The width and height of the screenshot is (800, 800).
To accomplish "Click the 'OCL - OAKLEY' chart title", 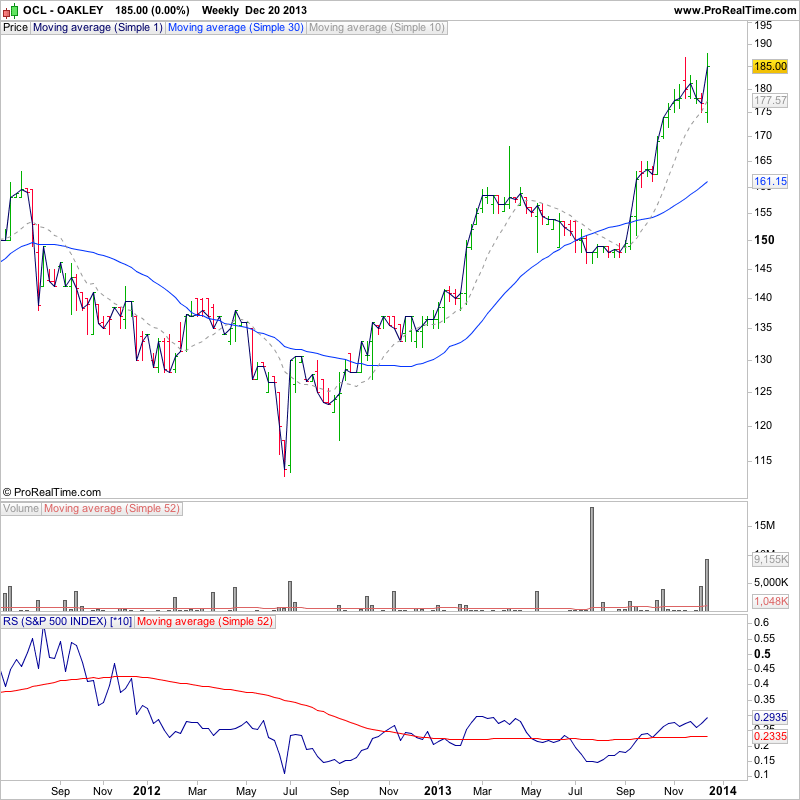I will pyautogui.click(x=63, y=10).
